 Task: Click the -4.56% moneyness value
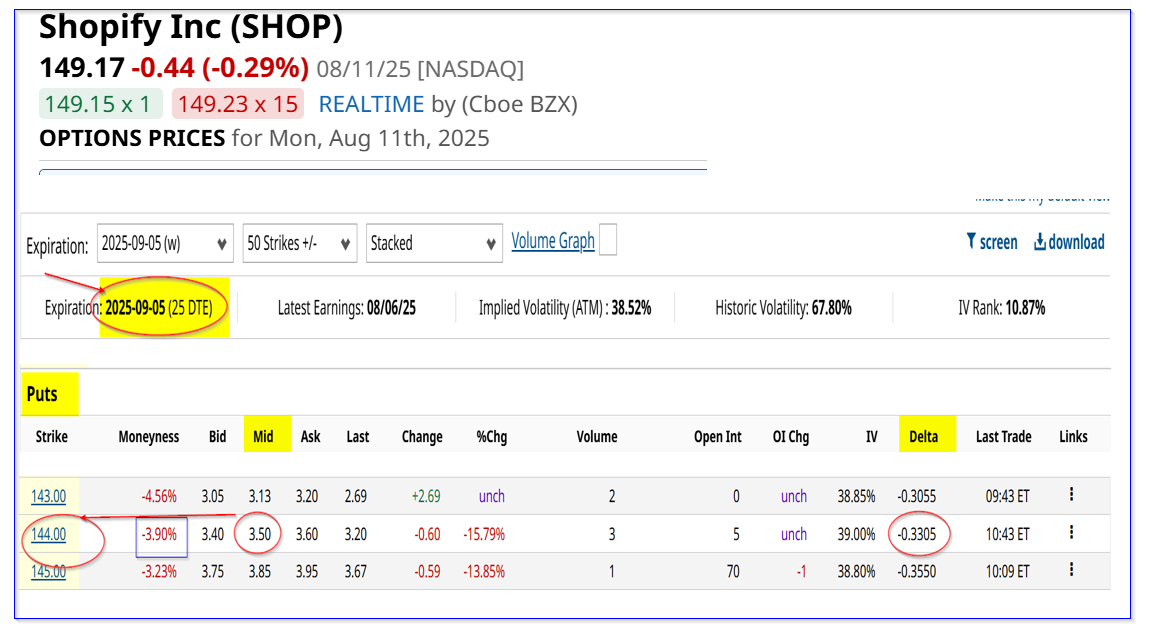point(159,497)
